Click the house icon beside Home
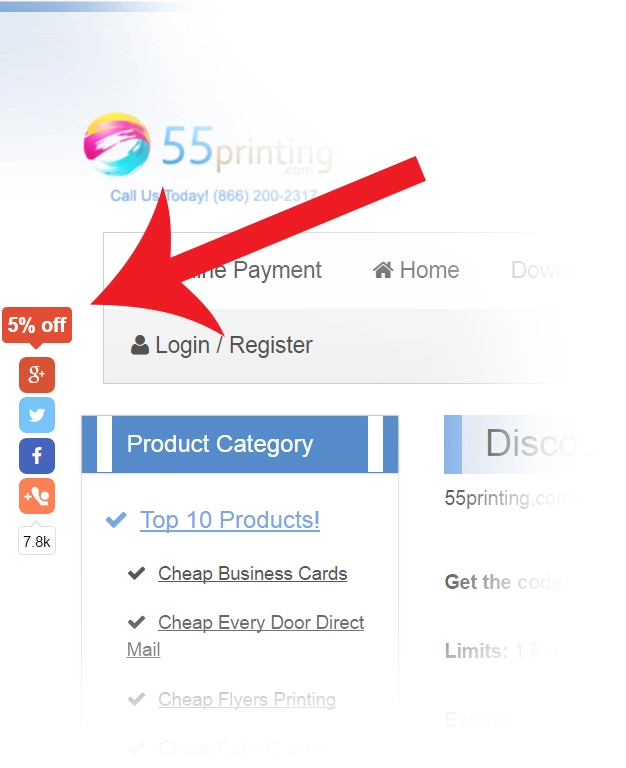This screenshot has width=626, height=768. point(383,270)
